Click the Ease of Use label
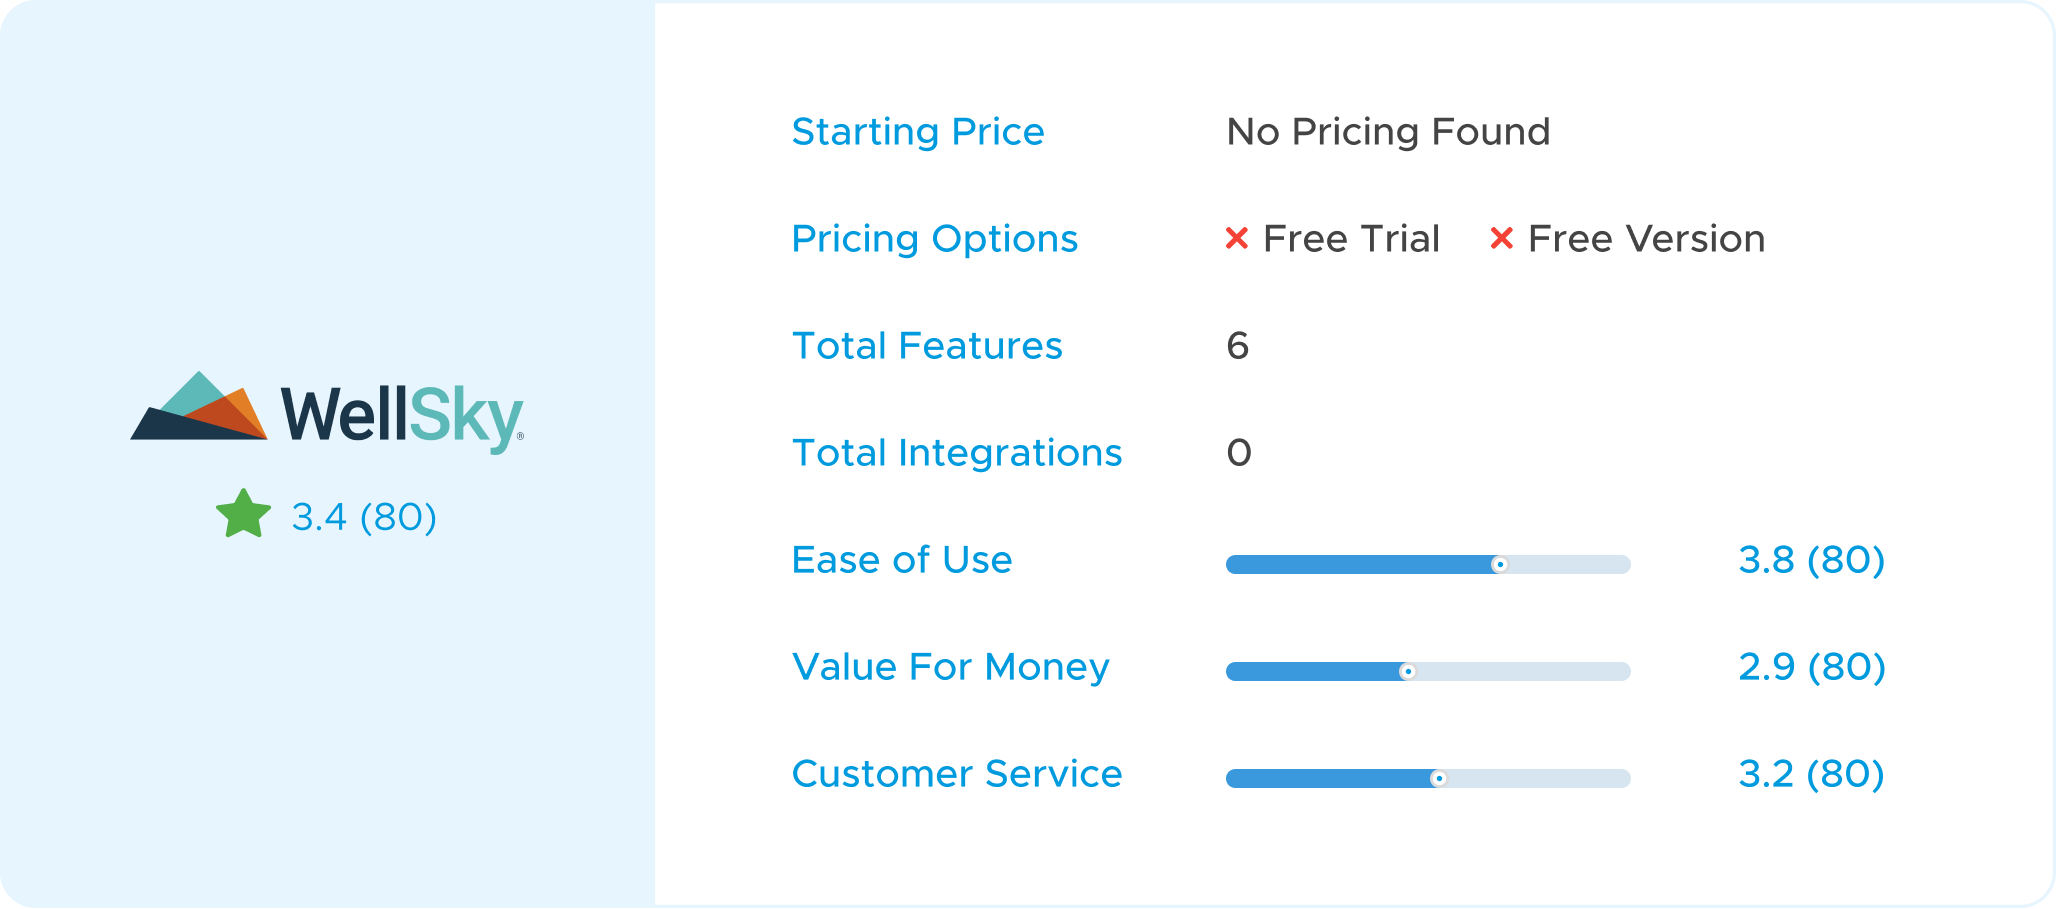 click(902, 560)
